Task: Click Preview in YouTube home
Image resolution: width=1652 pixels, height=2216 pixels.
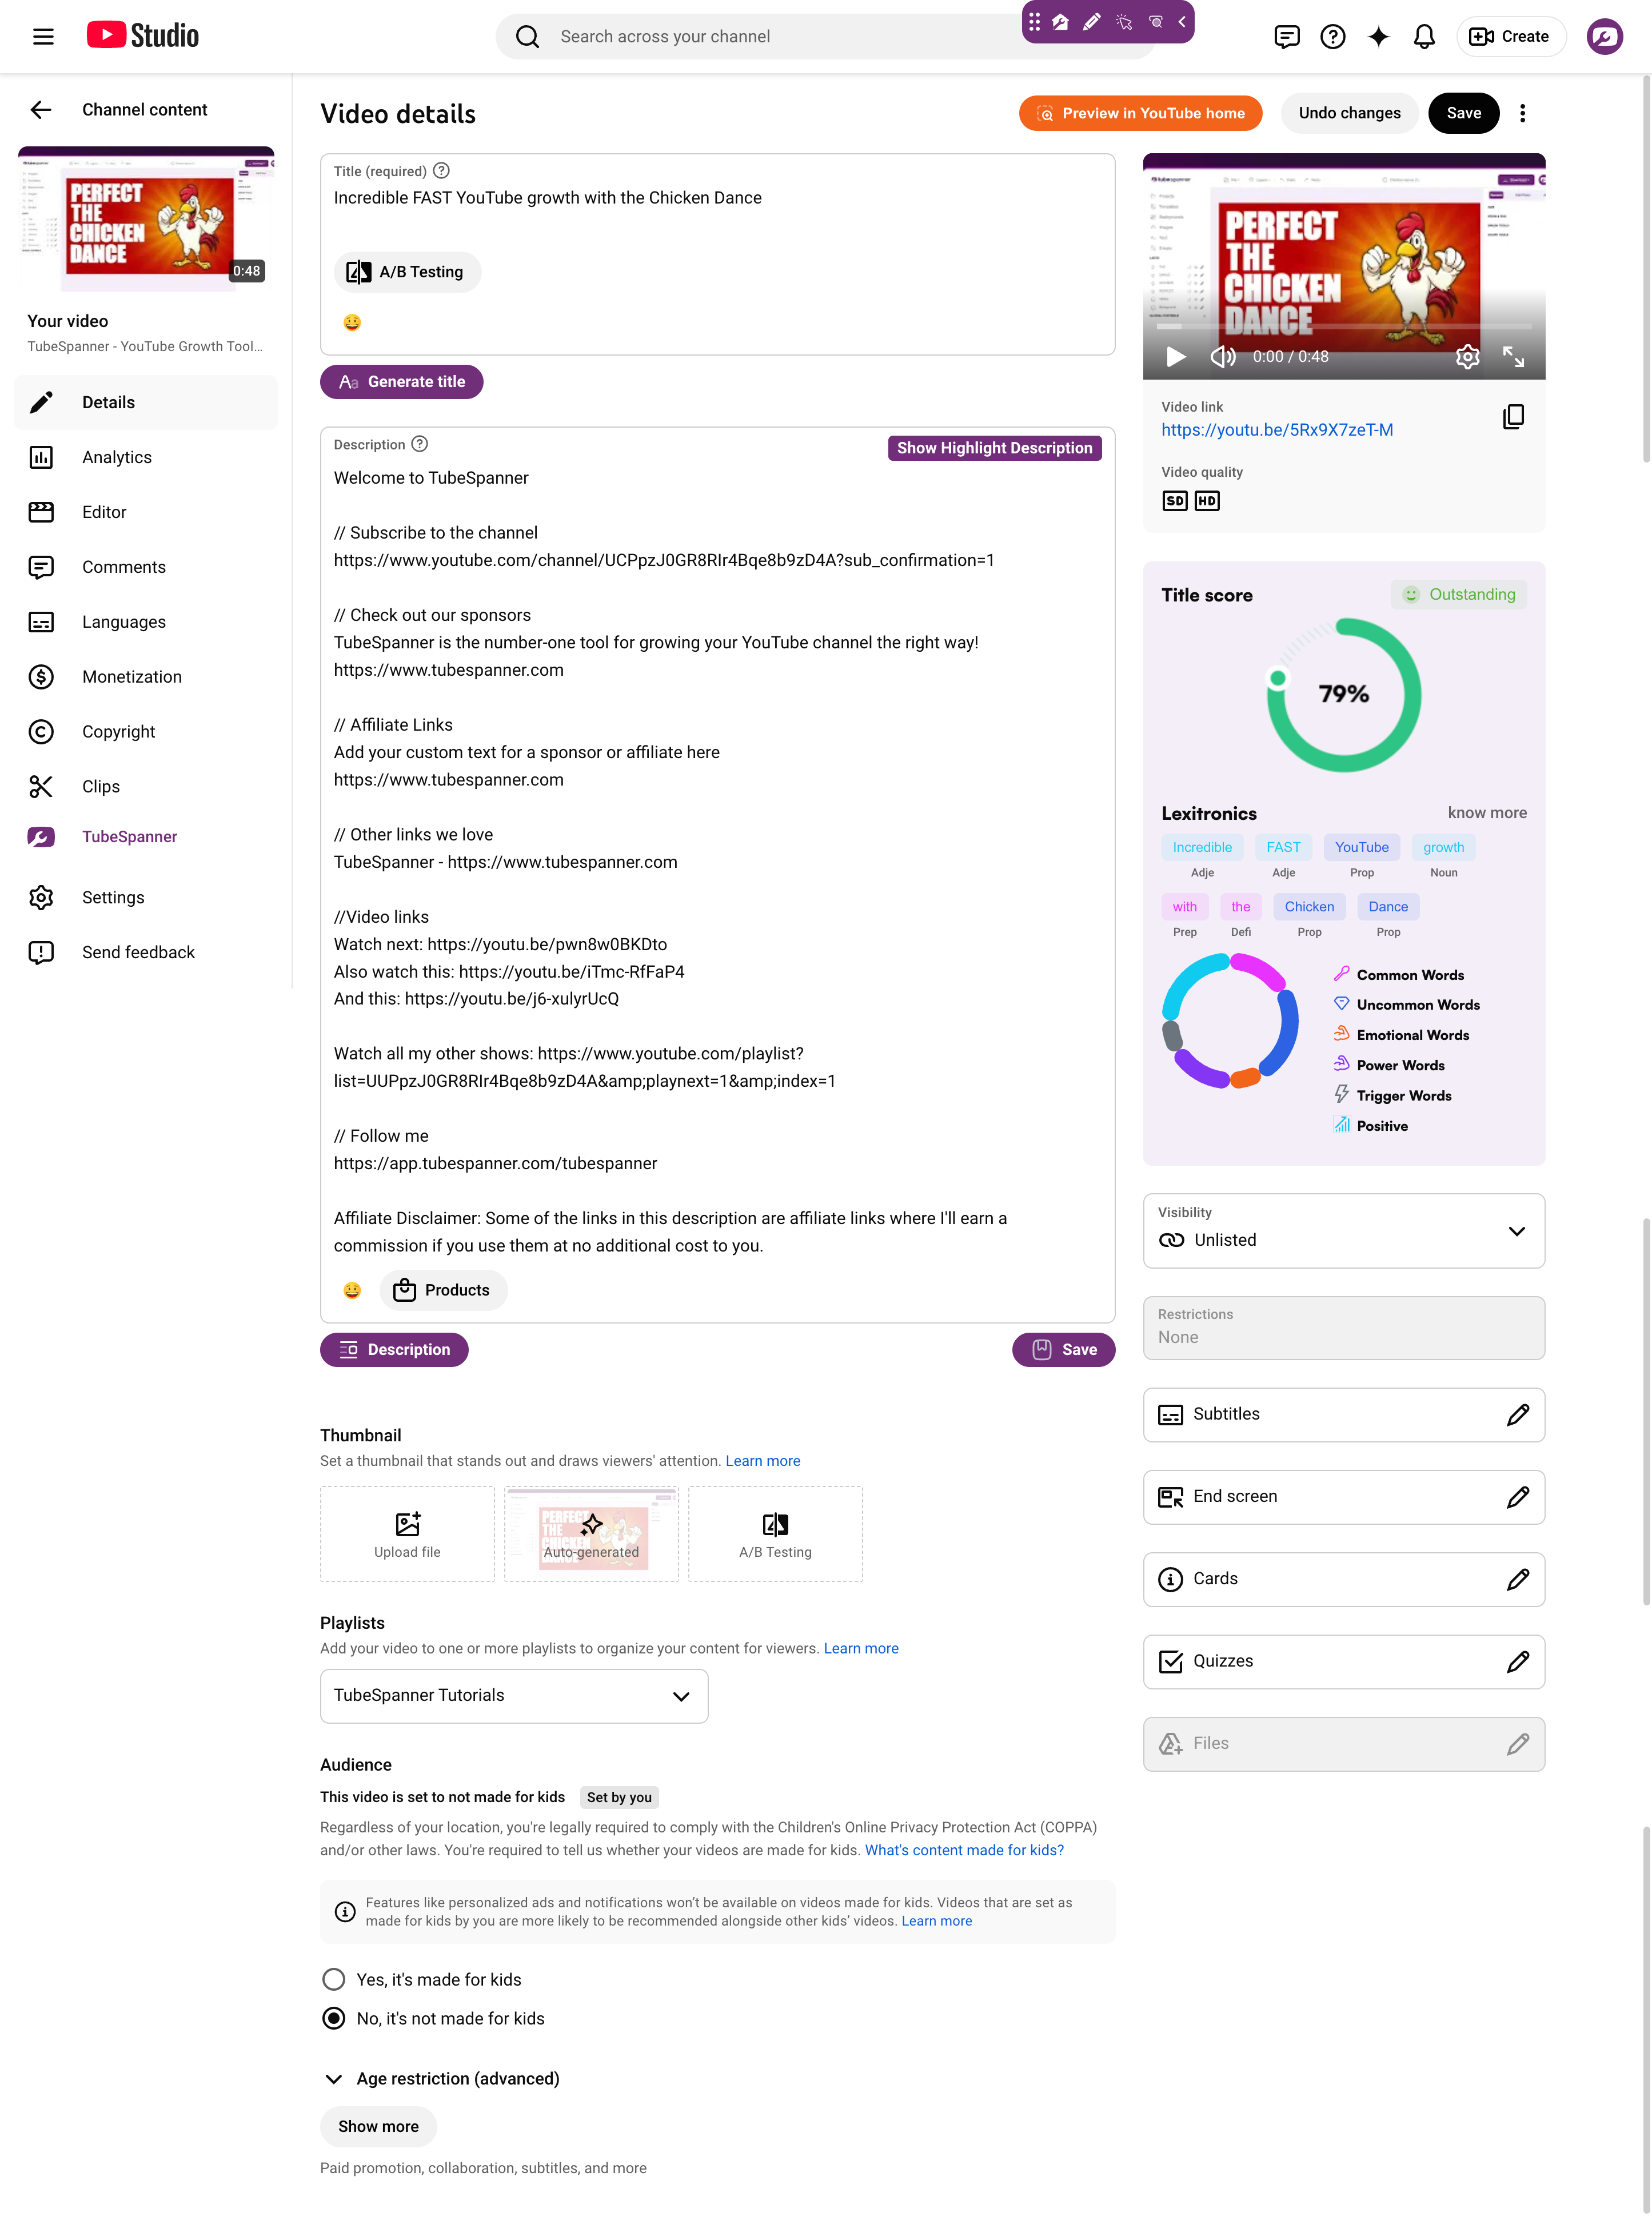Action: click(1140, 113)
